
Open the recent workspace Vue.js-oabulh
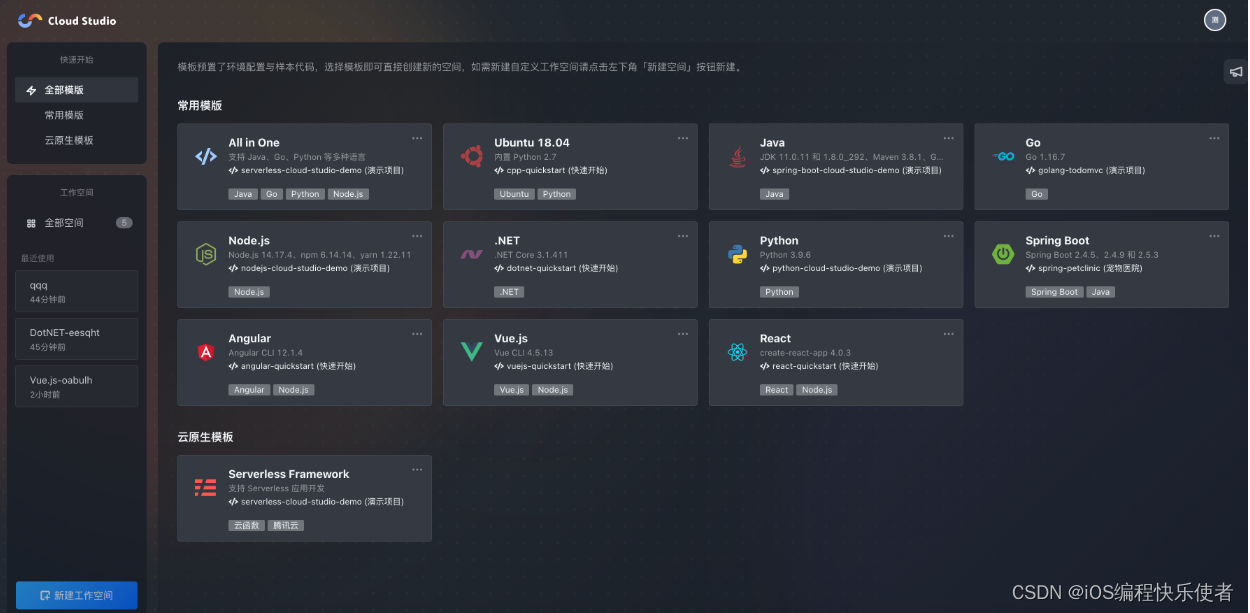(77, 386)
